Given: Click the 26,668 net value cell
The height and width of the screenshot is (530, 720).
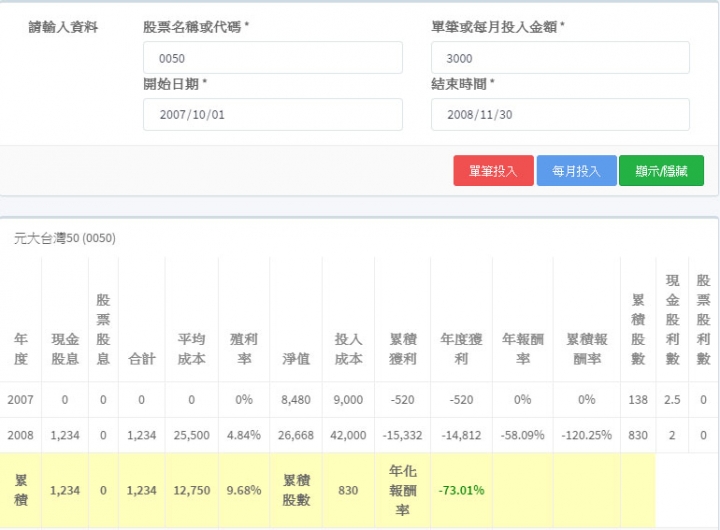Looking at the screenshot, I should [x=296, y=435].
